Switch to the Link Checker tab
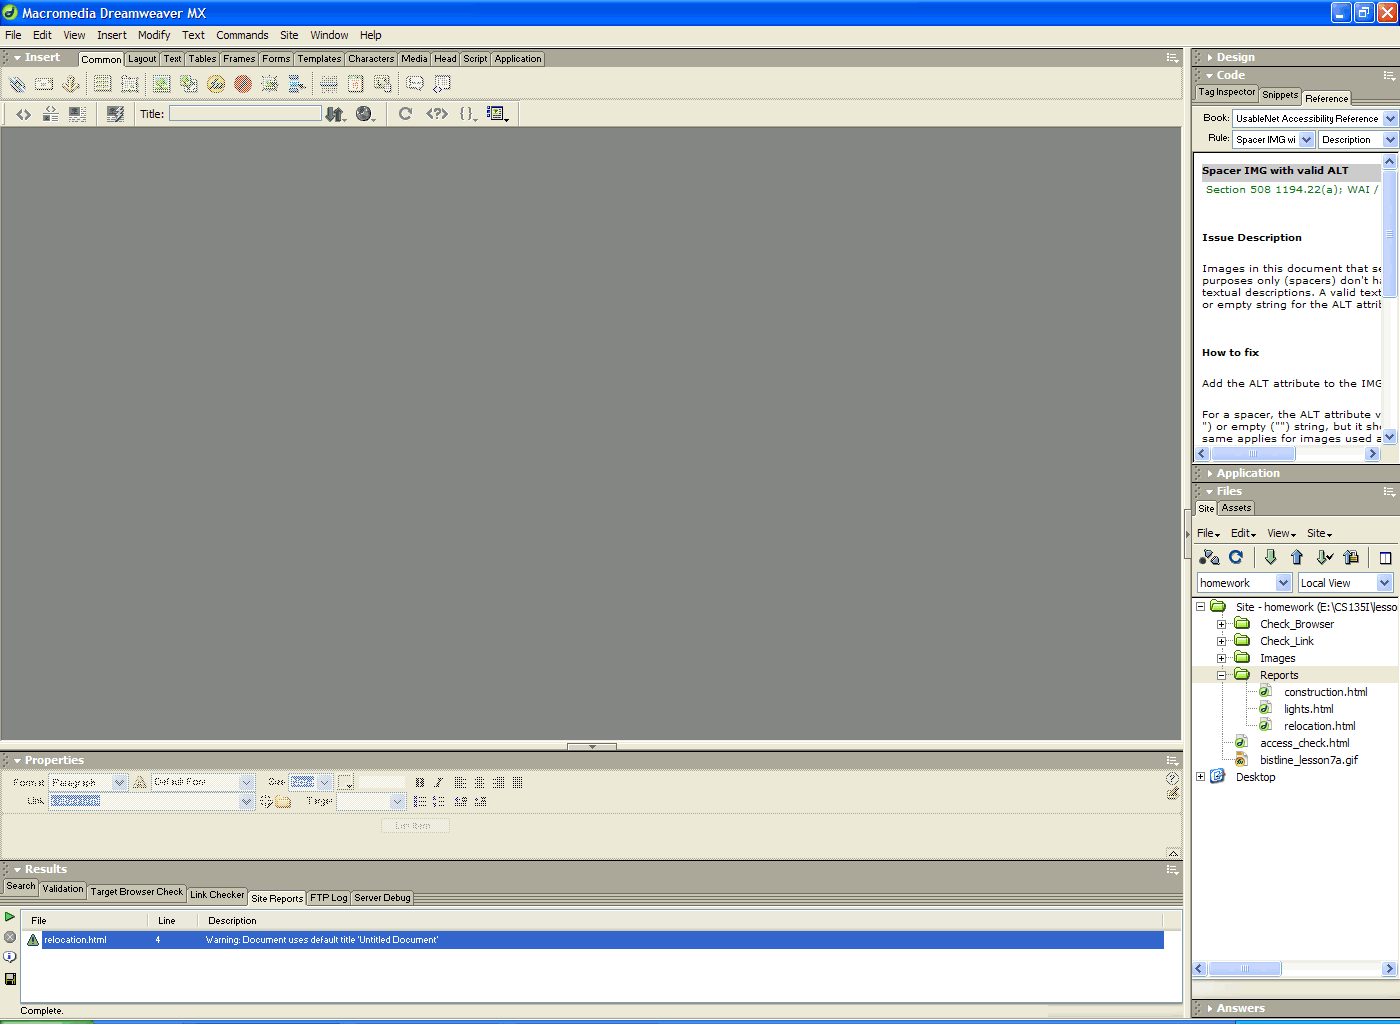The image size is (1400, 1024). [x=217, y=895]
